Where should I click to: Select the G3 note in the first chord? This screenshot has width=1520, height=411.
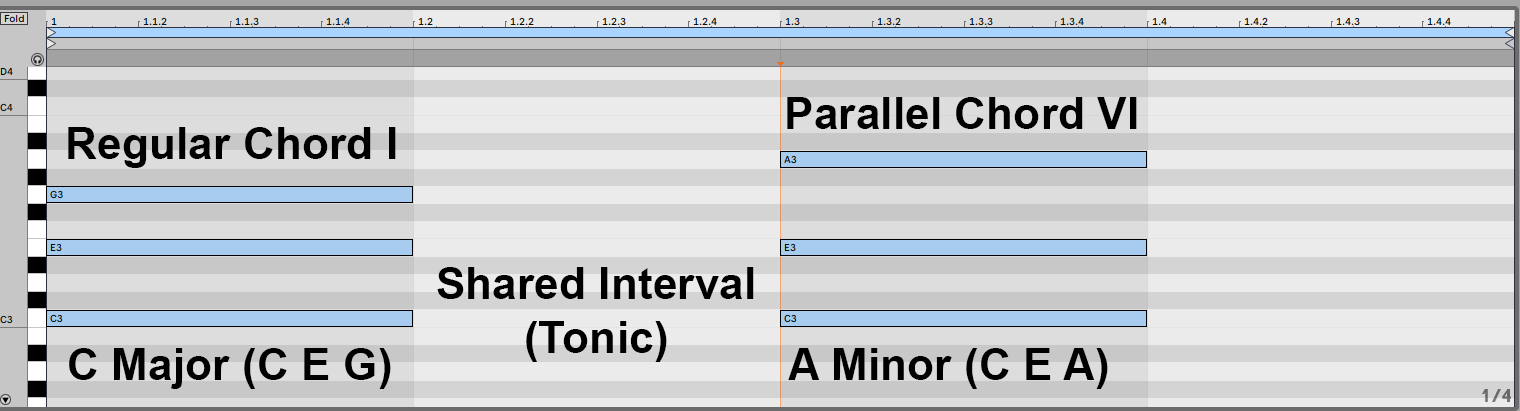(x=230, y=194)
